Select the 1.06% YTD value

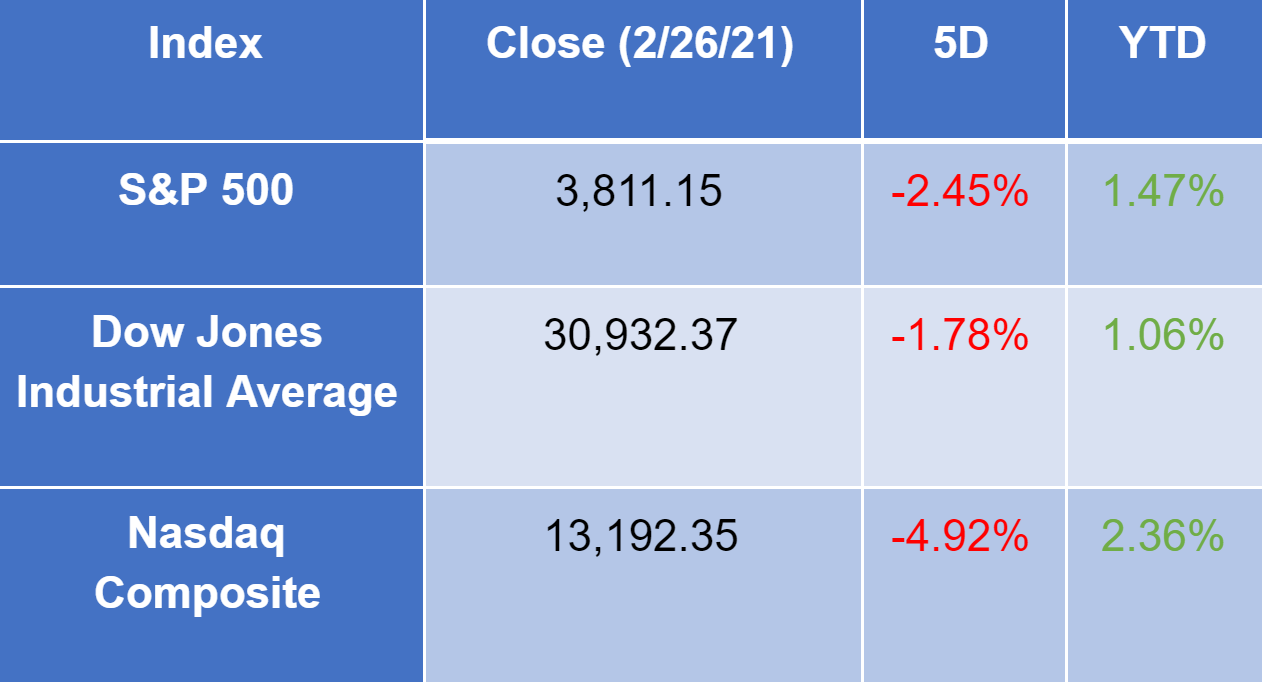1163,336
